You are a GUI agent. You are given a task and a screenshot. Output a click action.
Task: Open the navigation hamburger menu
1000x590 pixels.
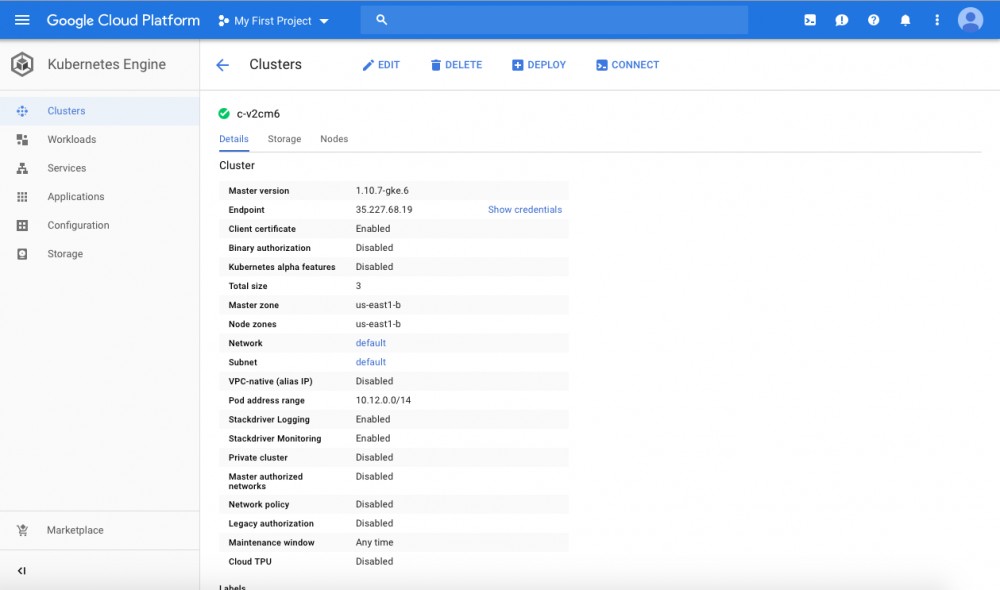22,19
